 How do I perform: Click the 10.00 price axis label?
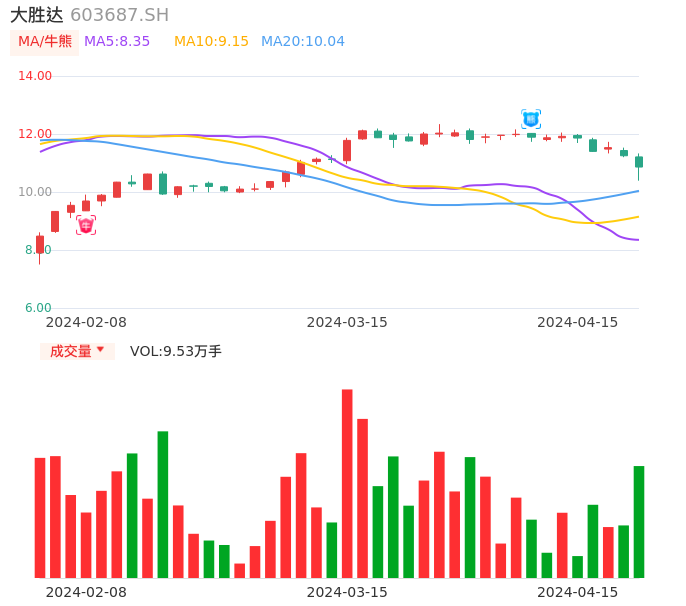tap(35, 192)
